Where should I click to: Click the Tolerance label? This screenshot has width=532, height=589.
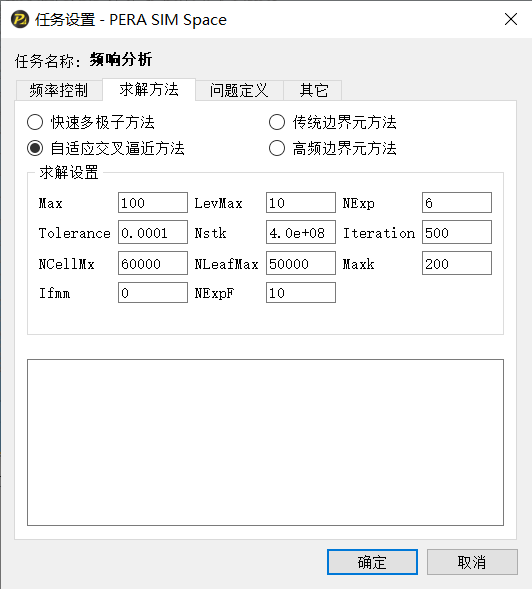pos(74,233)
